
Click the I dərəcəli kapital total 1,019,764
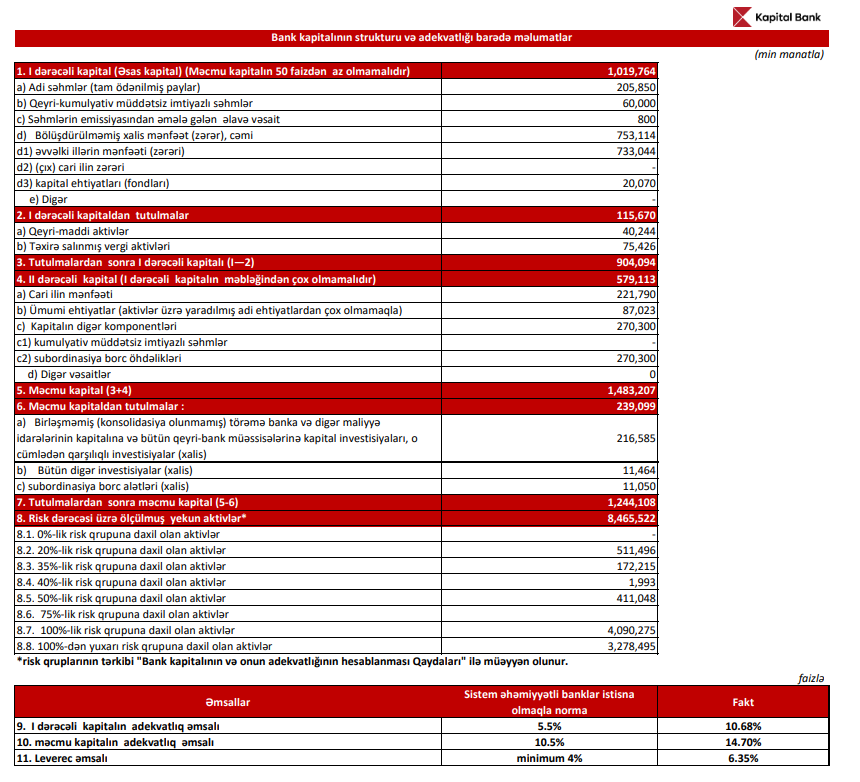coord(631,71)
